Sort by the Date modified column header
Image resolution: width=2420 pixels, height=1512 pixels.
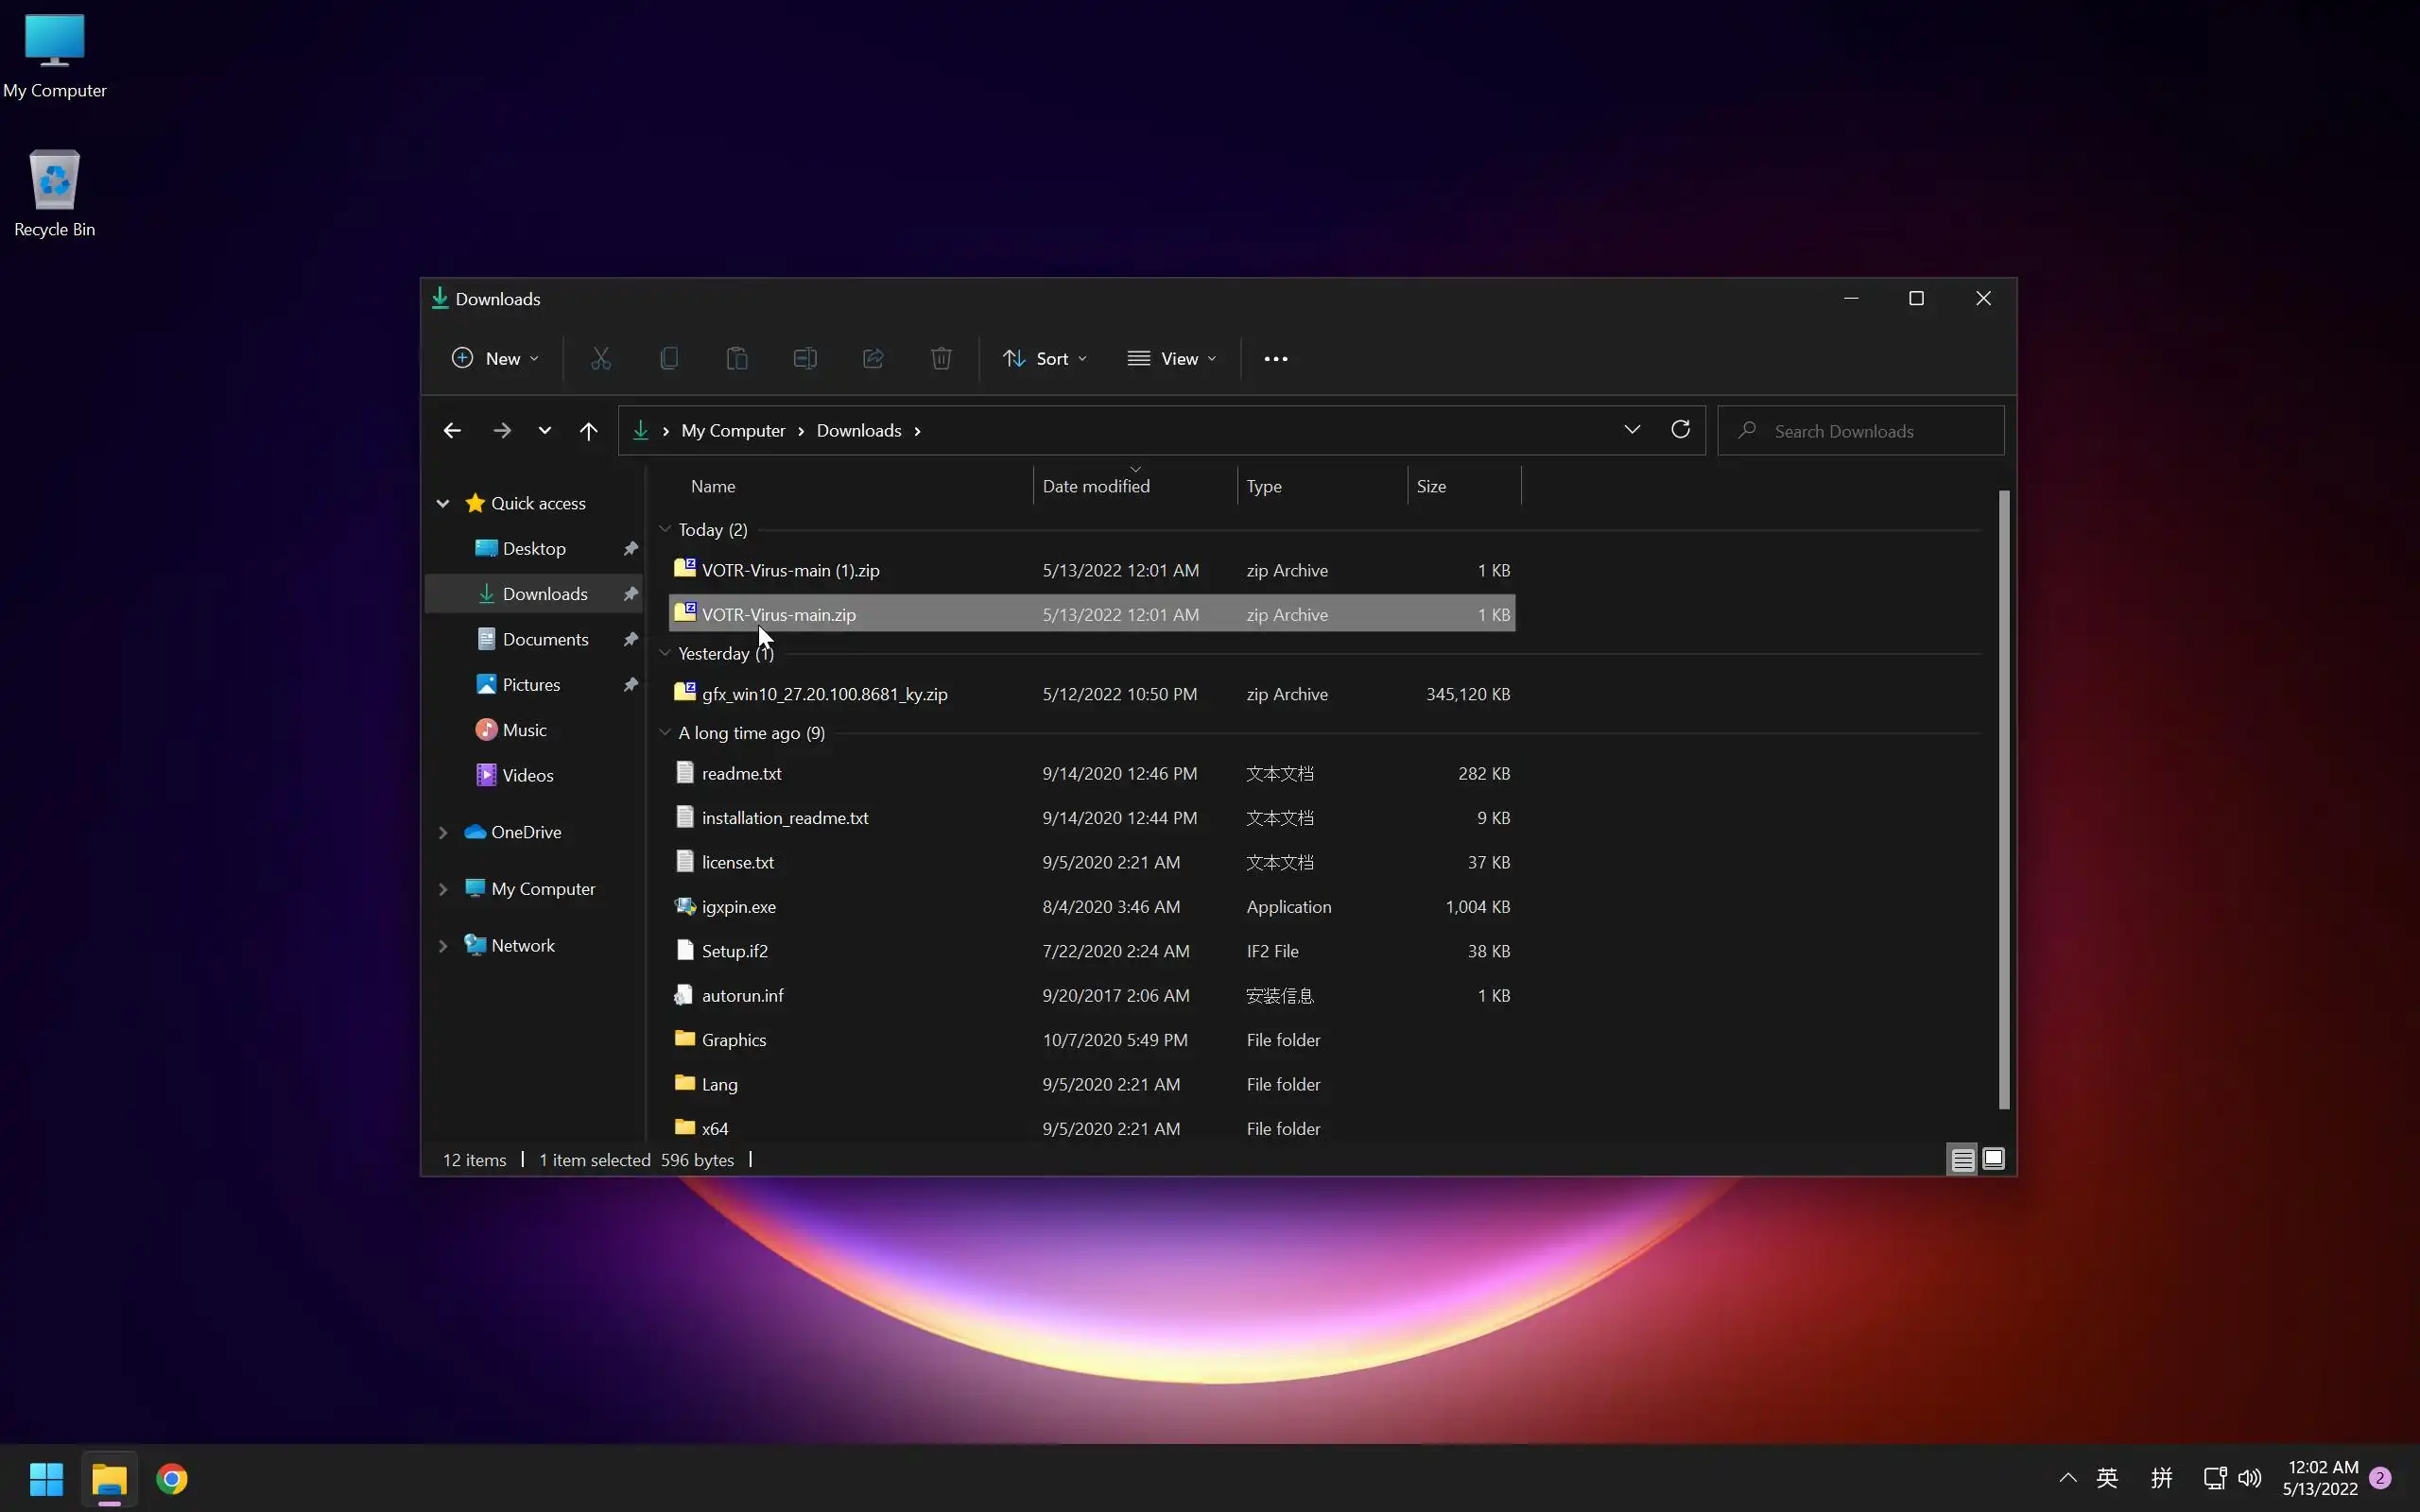1096,486
